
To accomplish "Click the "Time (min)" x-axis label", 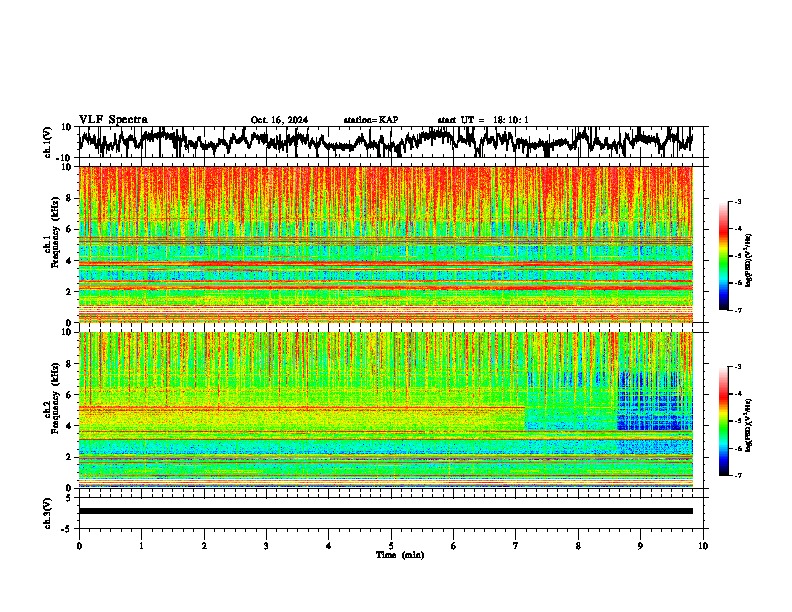I will (x=400, y=555).
